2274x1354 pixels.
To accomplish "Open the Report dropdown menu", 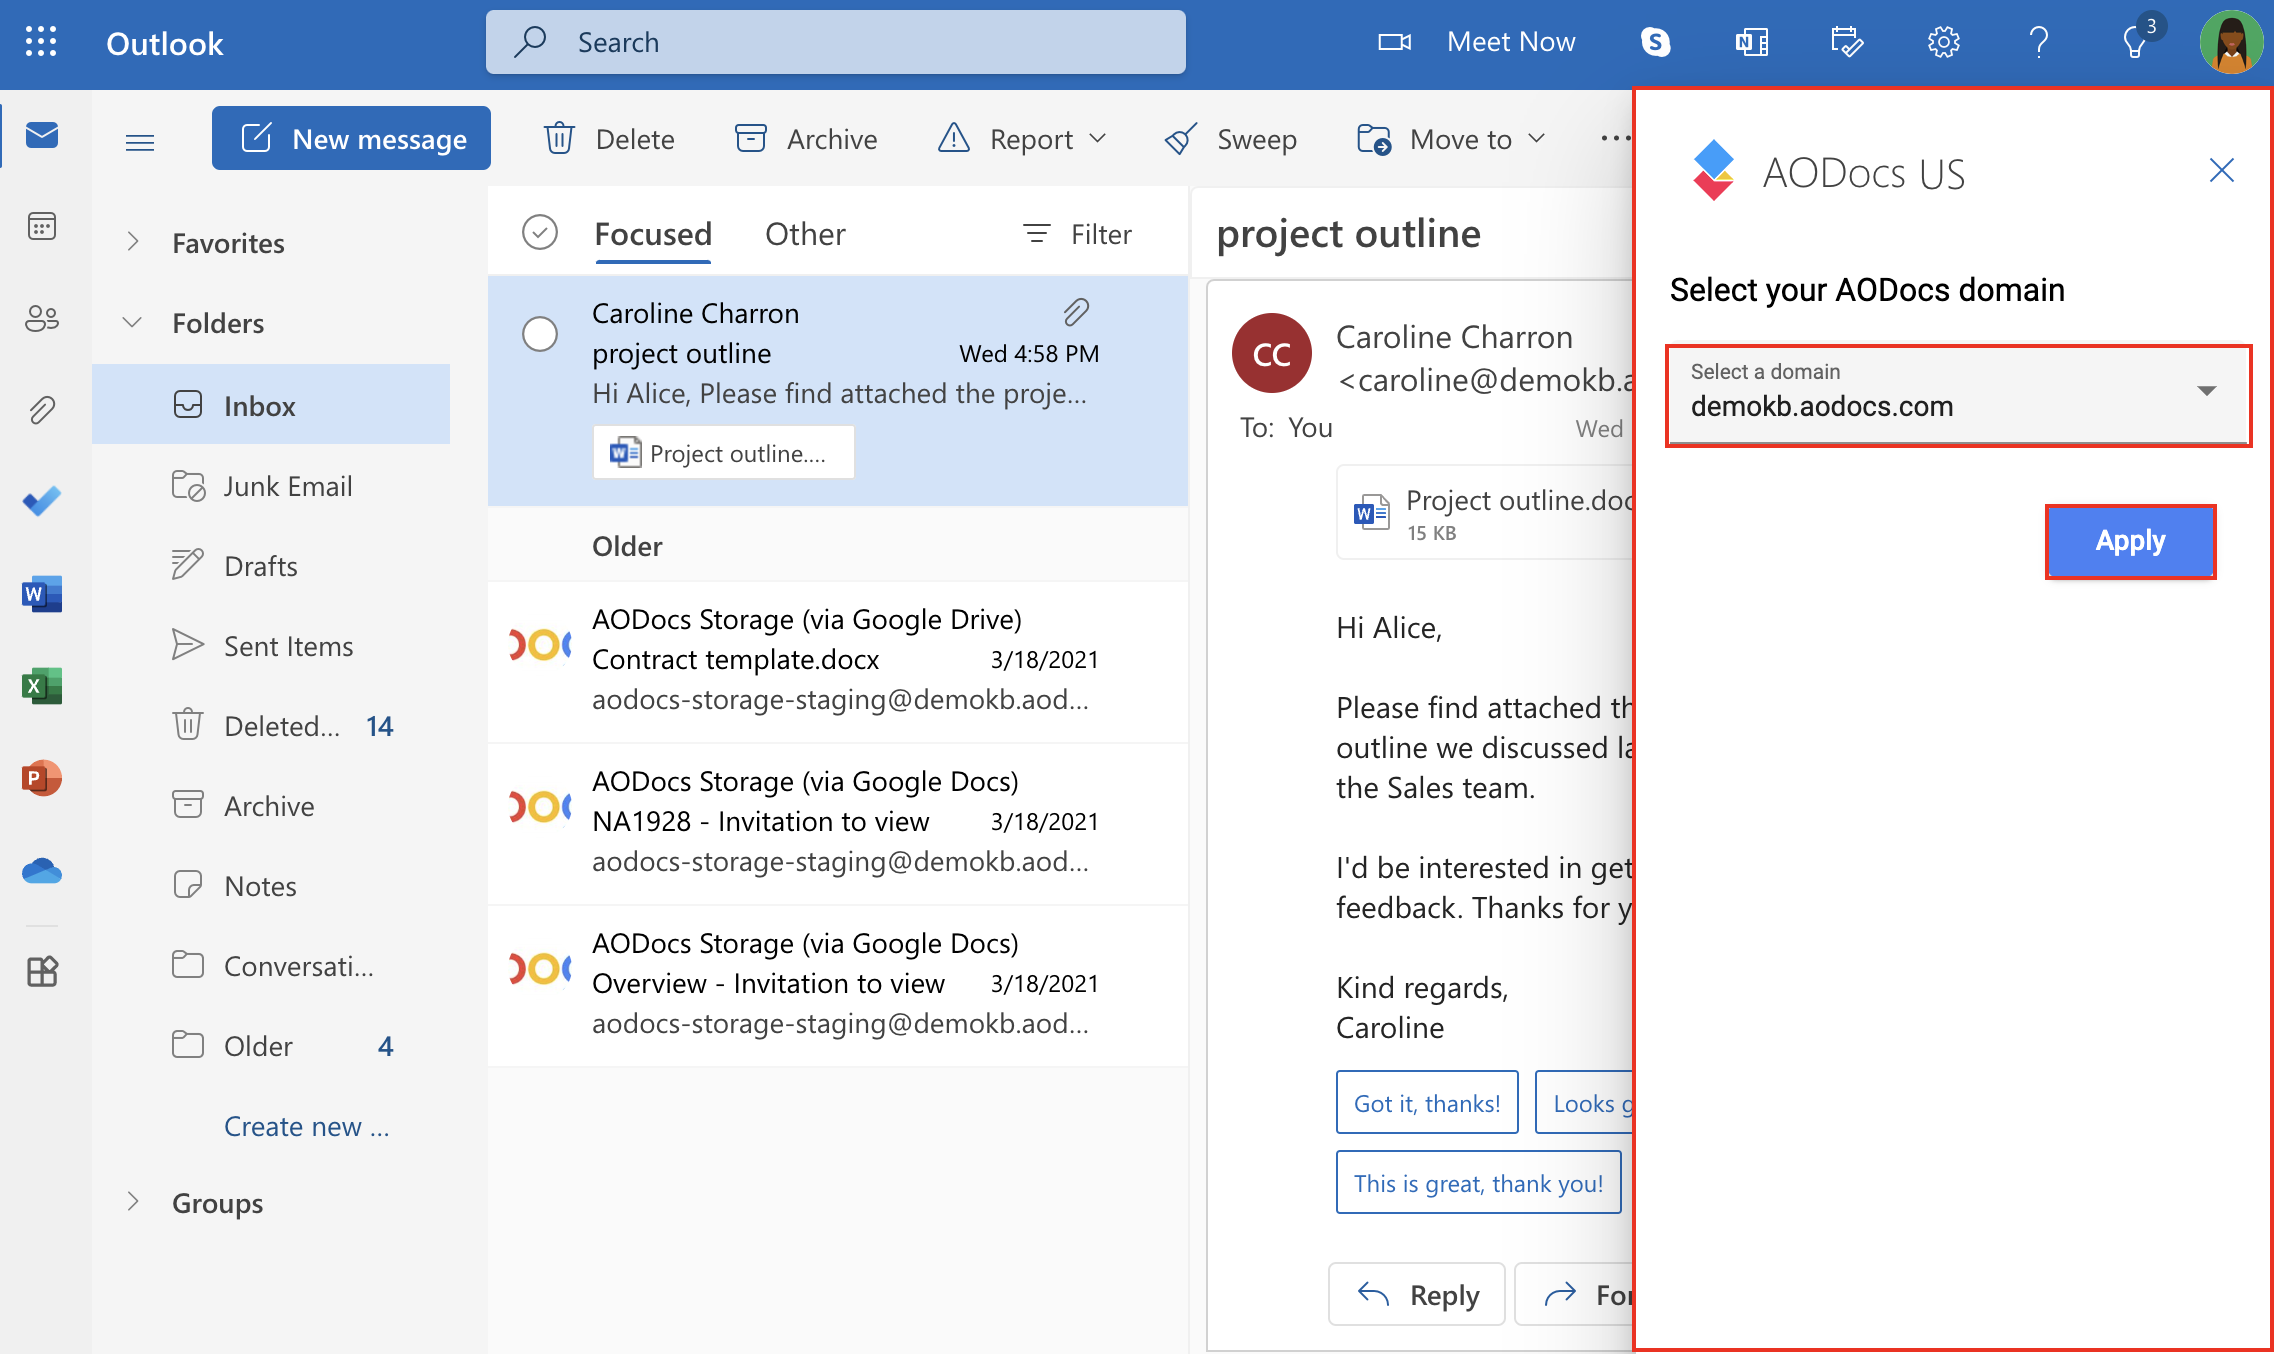I will 1022,139.
